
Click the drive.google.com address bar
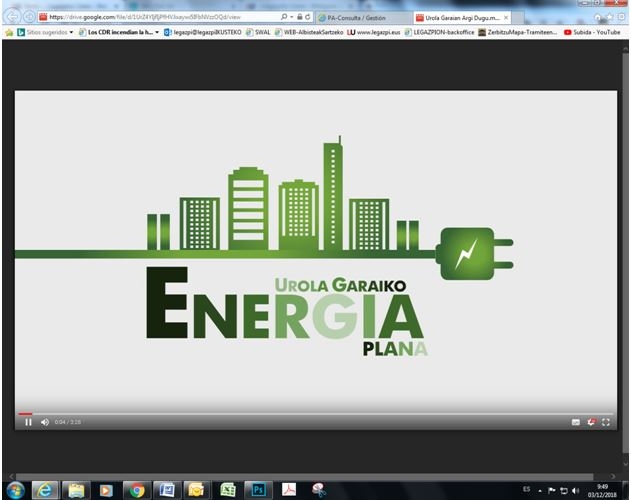point(159,17)
